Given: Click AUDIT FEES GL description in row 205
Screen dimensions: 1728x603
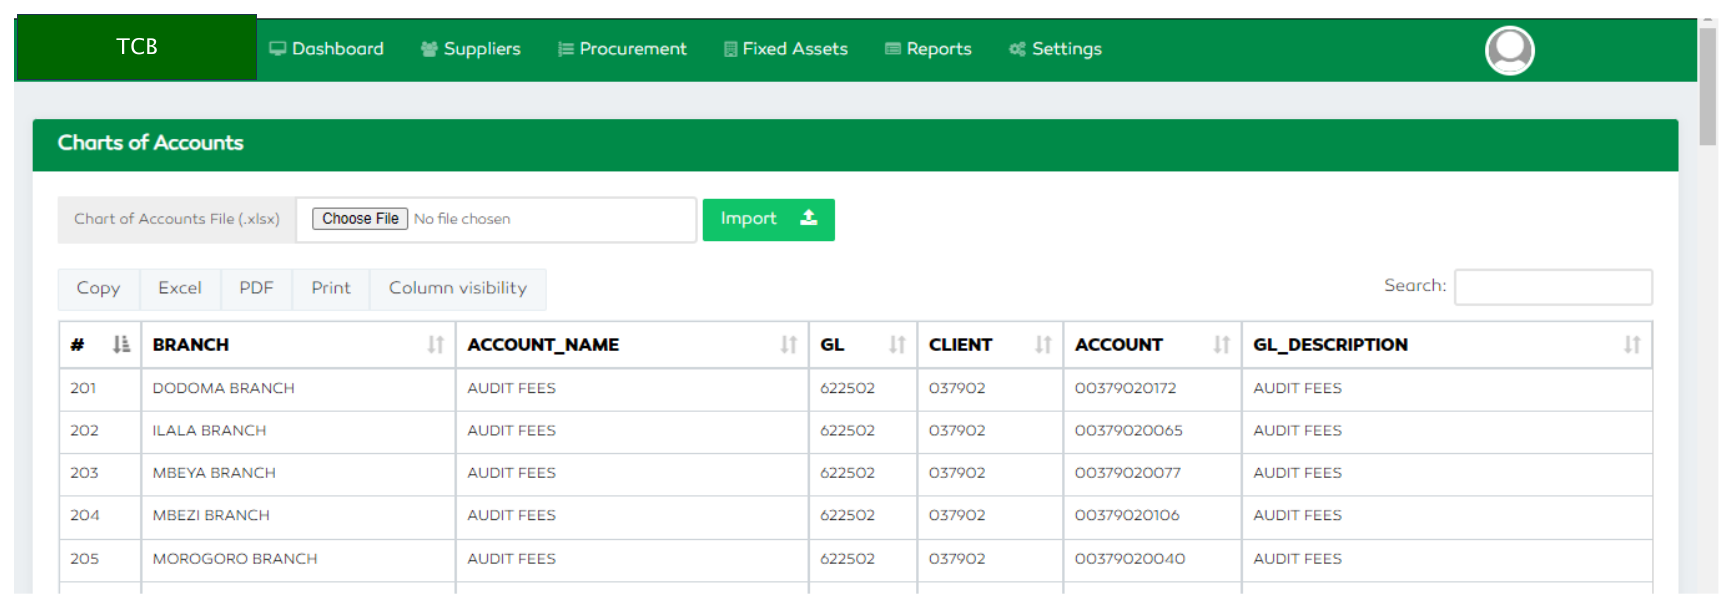Looking at the screenshot, I should tap(1297, 559).
